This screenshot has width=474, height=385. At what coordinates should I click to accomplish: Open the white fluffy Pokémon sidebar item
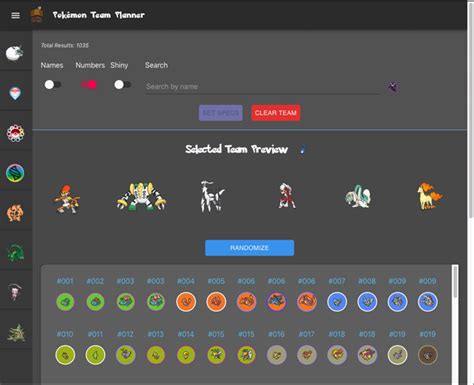pyautogui.click(x=15, y=53)
